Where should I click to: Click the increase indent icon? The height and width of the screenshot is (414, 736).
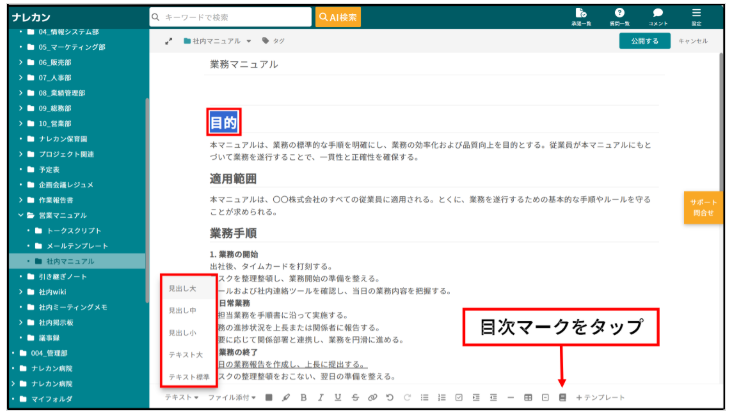476,398
